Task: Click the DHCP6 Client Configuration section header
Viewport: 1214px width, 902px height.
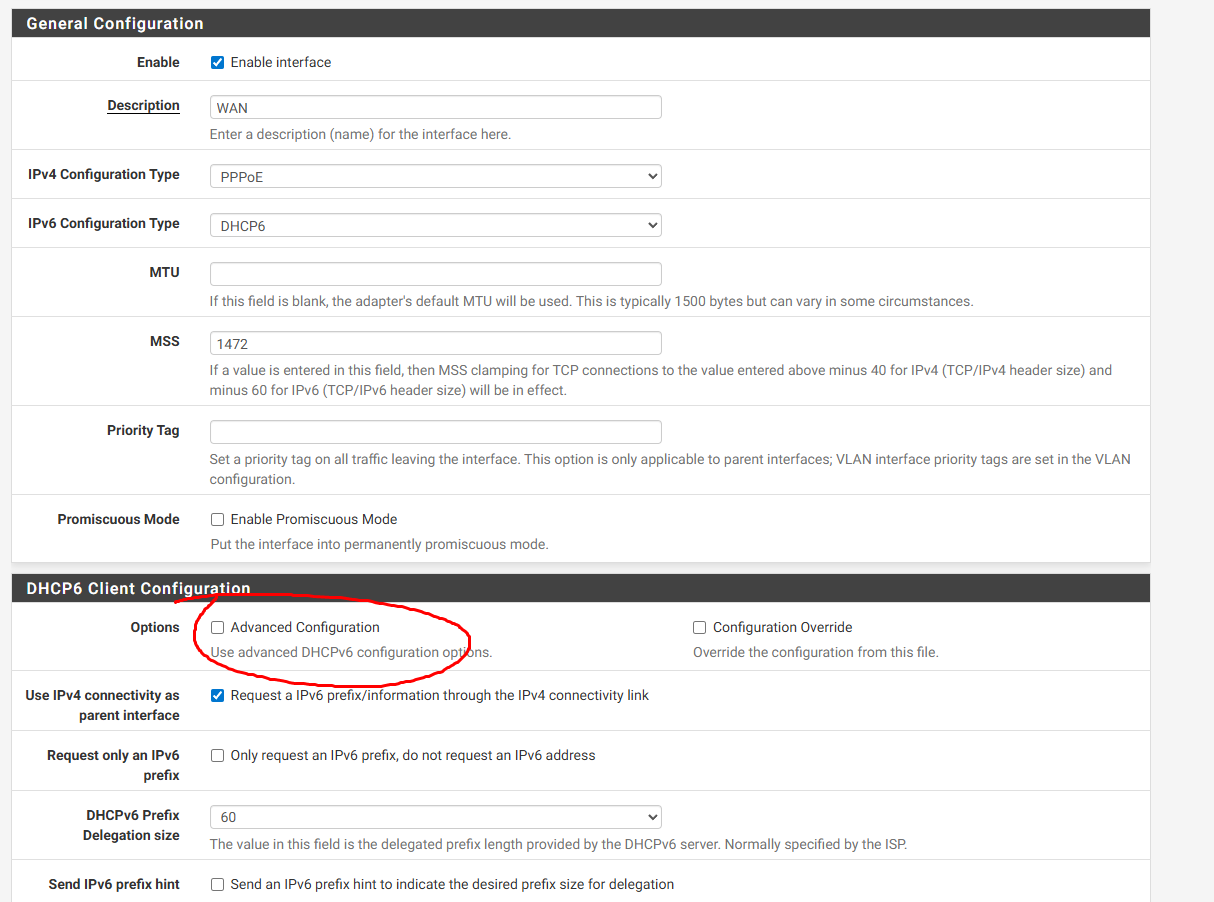Action: (x=581, y=588)
